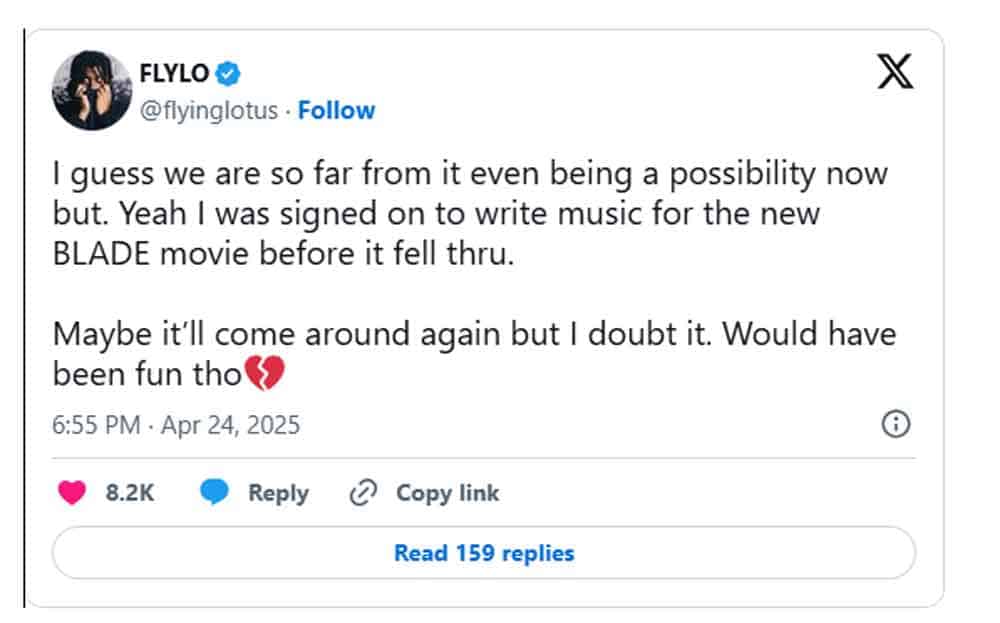Click the chain link icon
Screen dimensions: 1000x623
(363, 492)
